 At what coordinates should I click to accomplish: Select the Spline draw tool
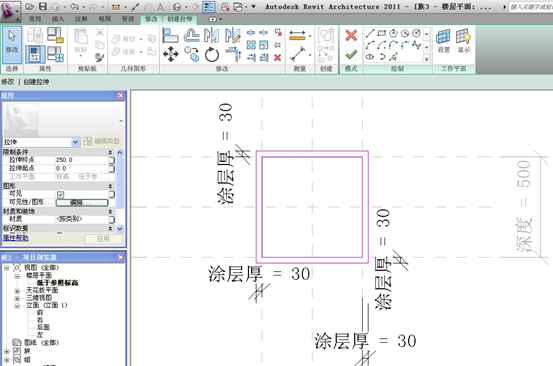click(417, 45)
